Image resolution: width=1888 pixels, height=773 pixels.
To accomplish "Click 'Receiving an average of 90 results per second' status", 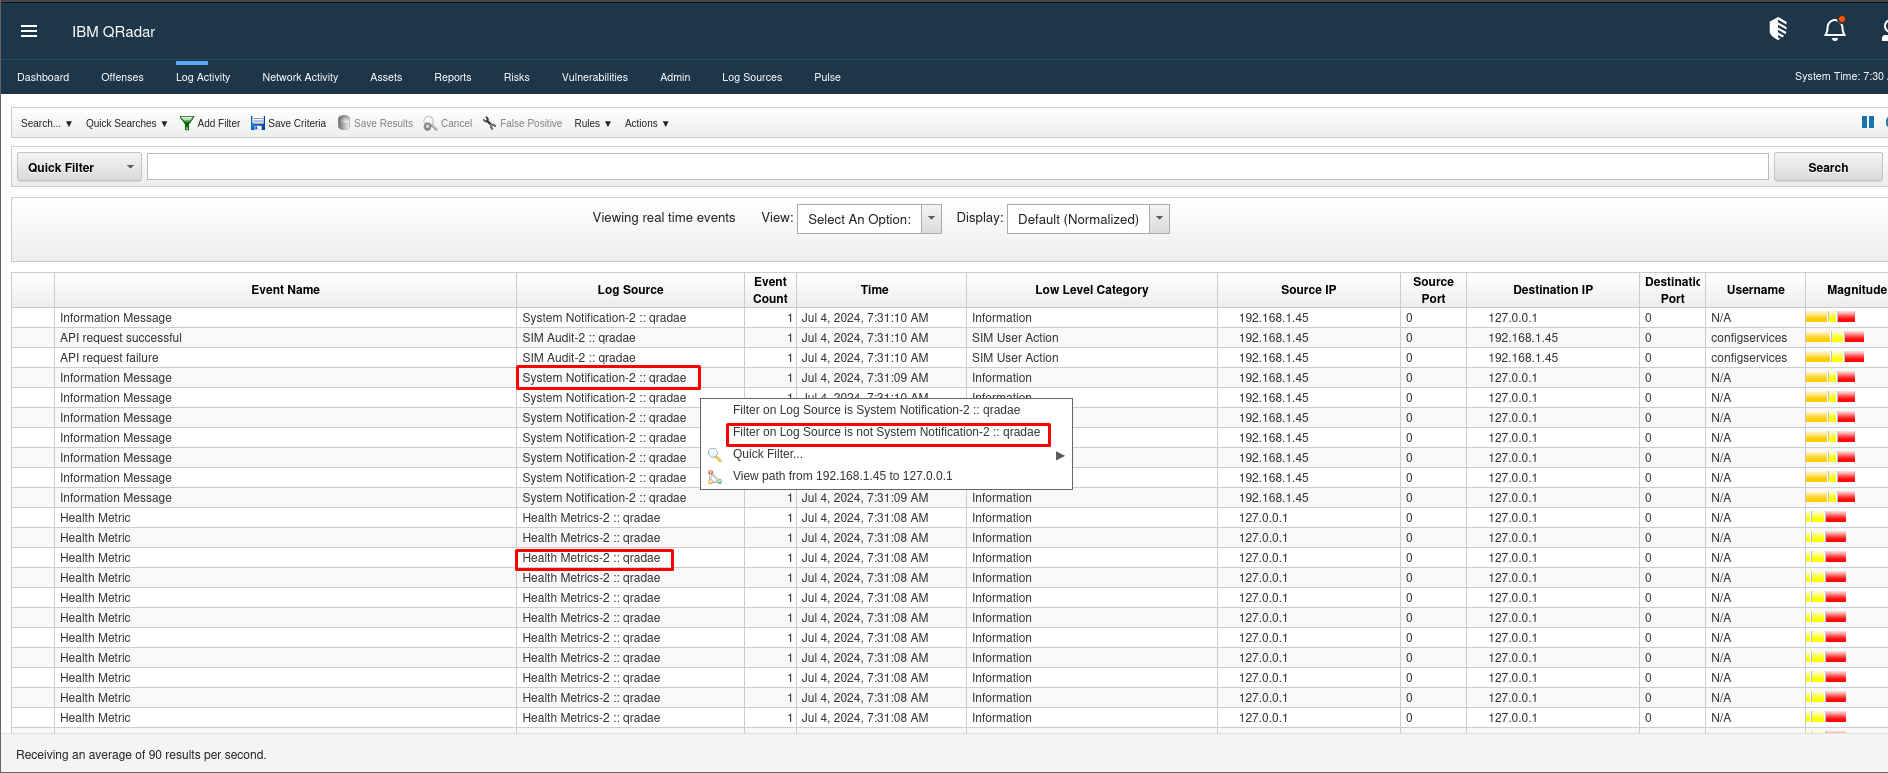I will tap(141, 755).
